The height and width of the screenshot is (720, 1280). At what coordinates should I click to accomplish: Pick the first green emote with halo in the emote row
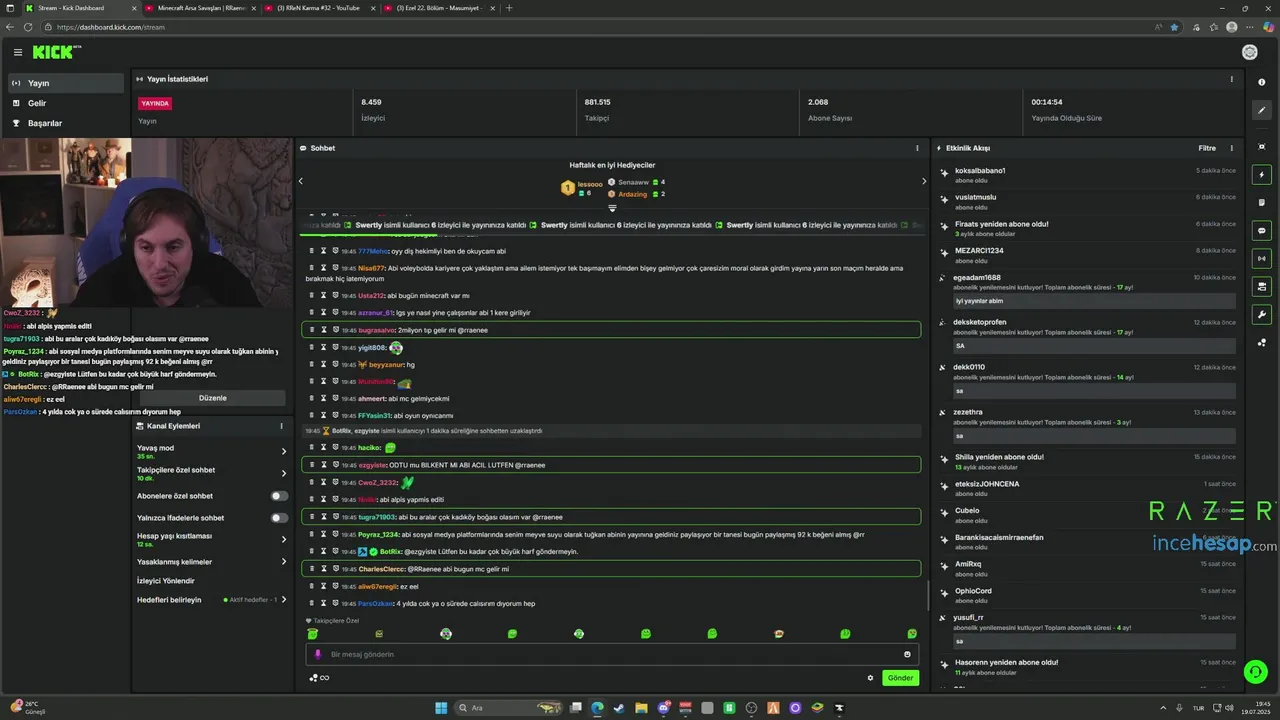point(313,634)
